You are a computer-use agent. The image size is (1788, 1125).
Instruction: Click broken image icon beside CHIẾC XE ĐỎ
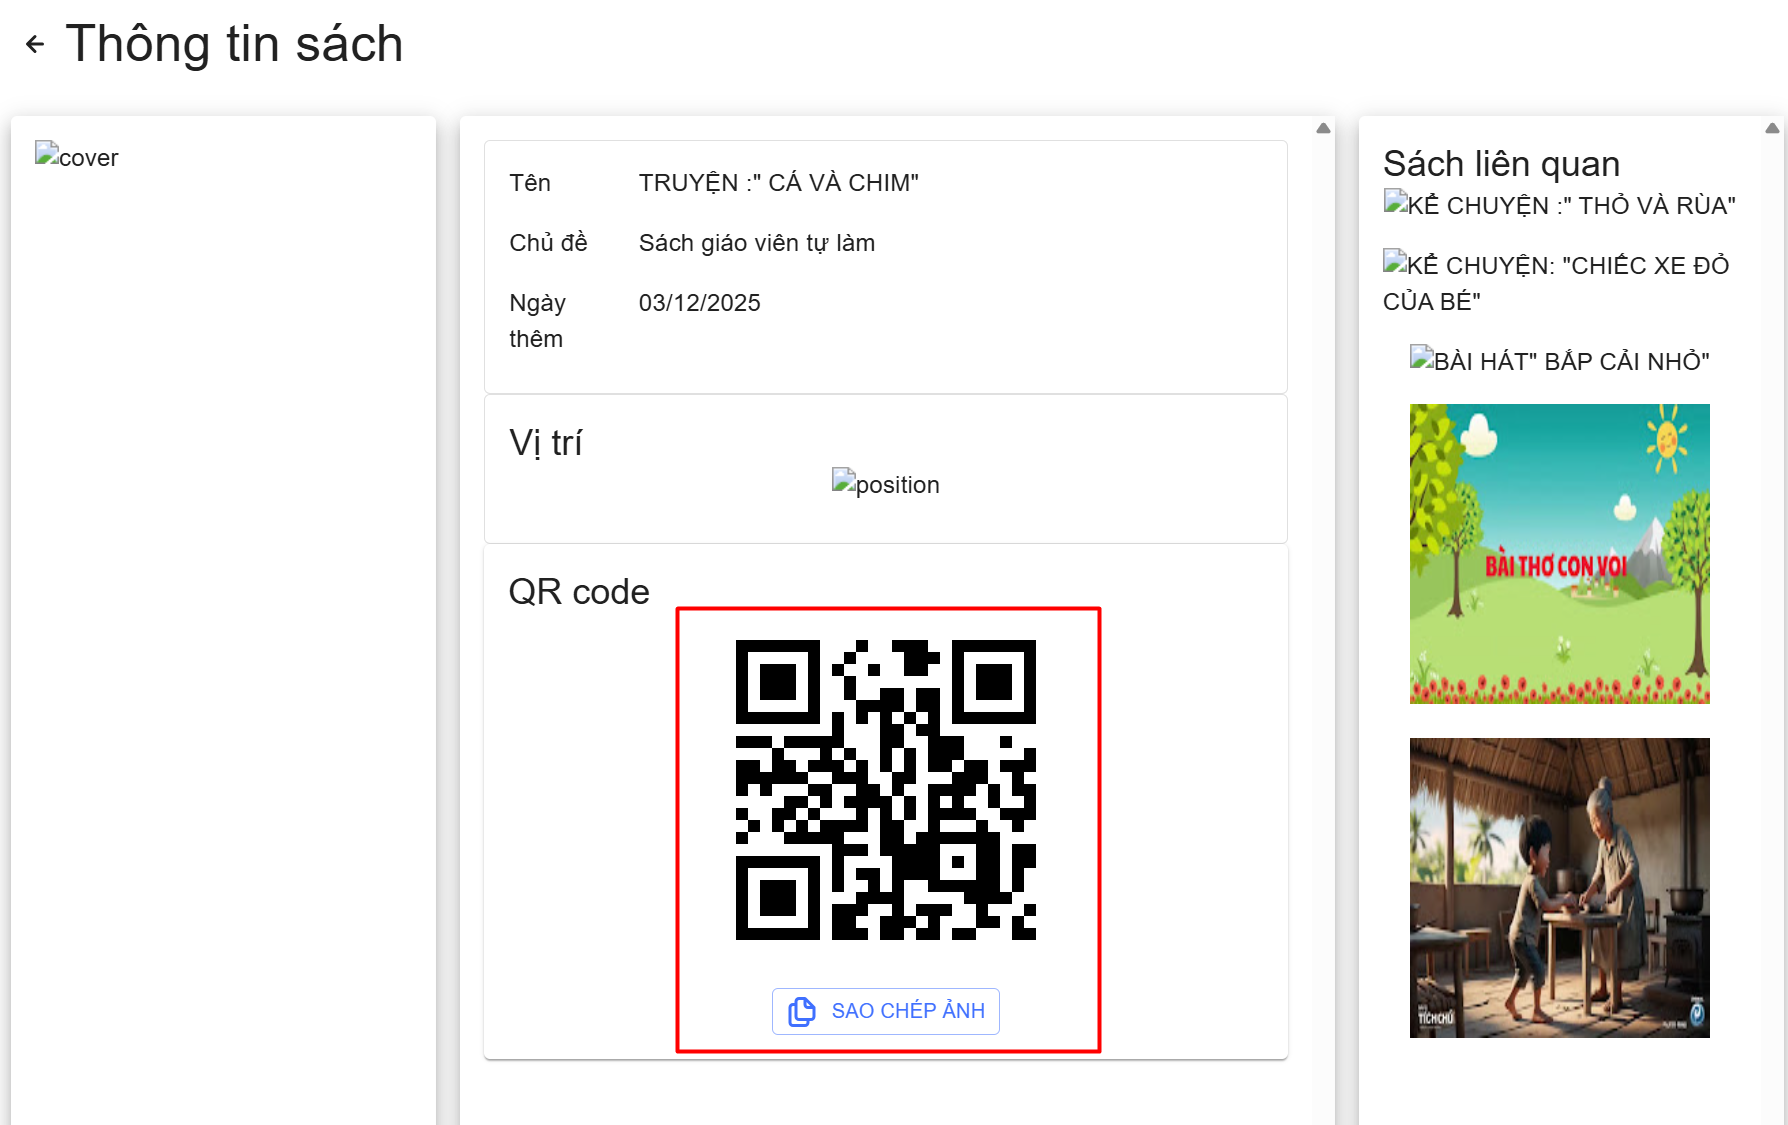pyautogui.click(x=1395, y=262)
